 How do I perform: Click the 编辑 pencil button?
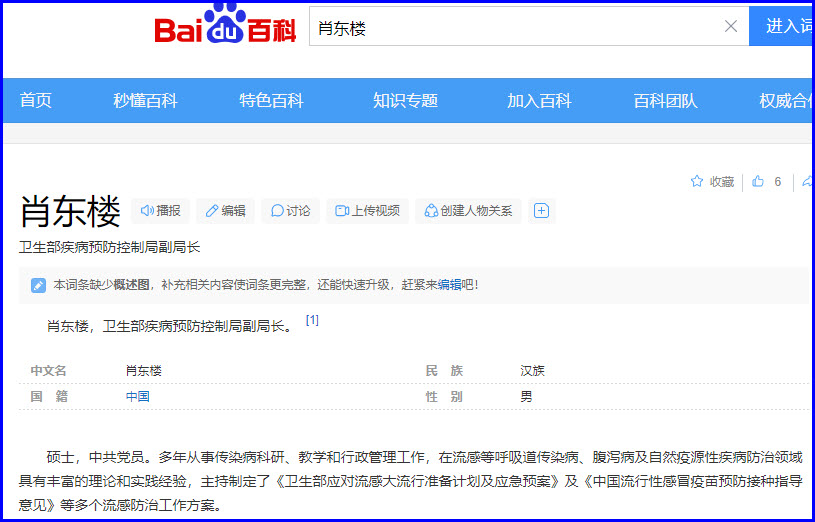point(225,211)
